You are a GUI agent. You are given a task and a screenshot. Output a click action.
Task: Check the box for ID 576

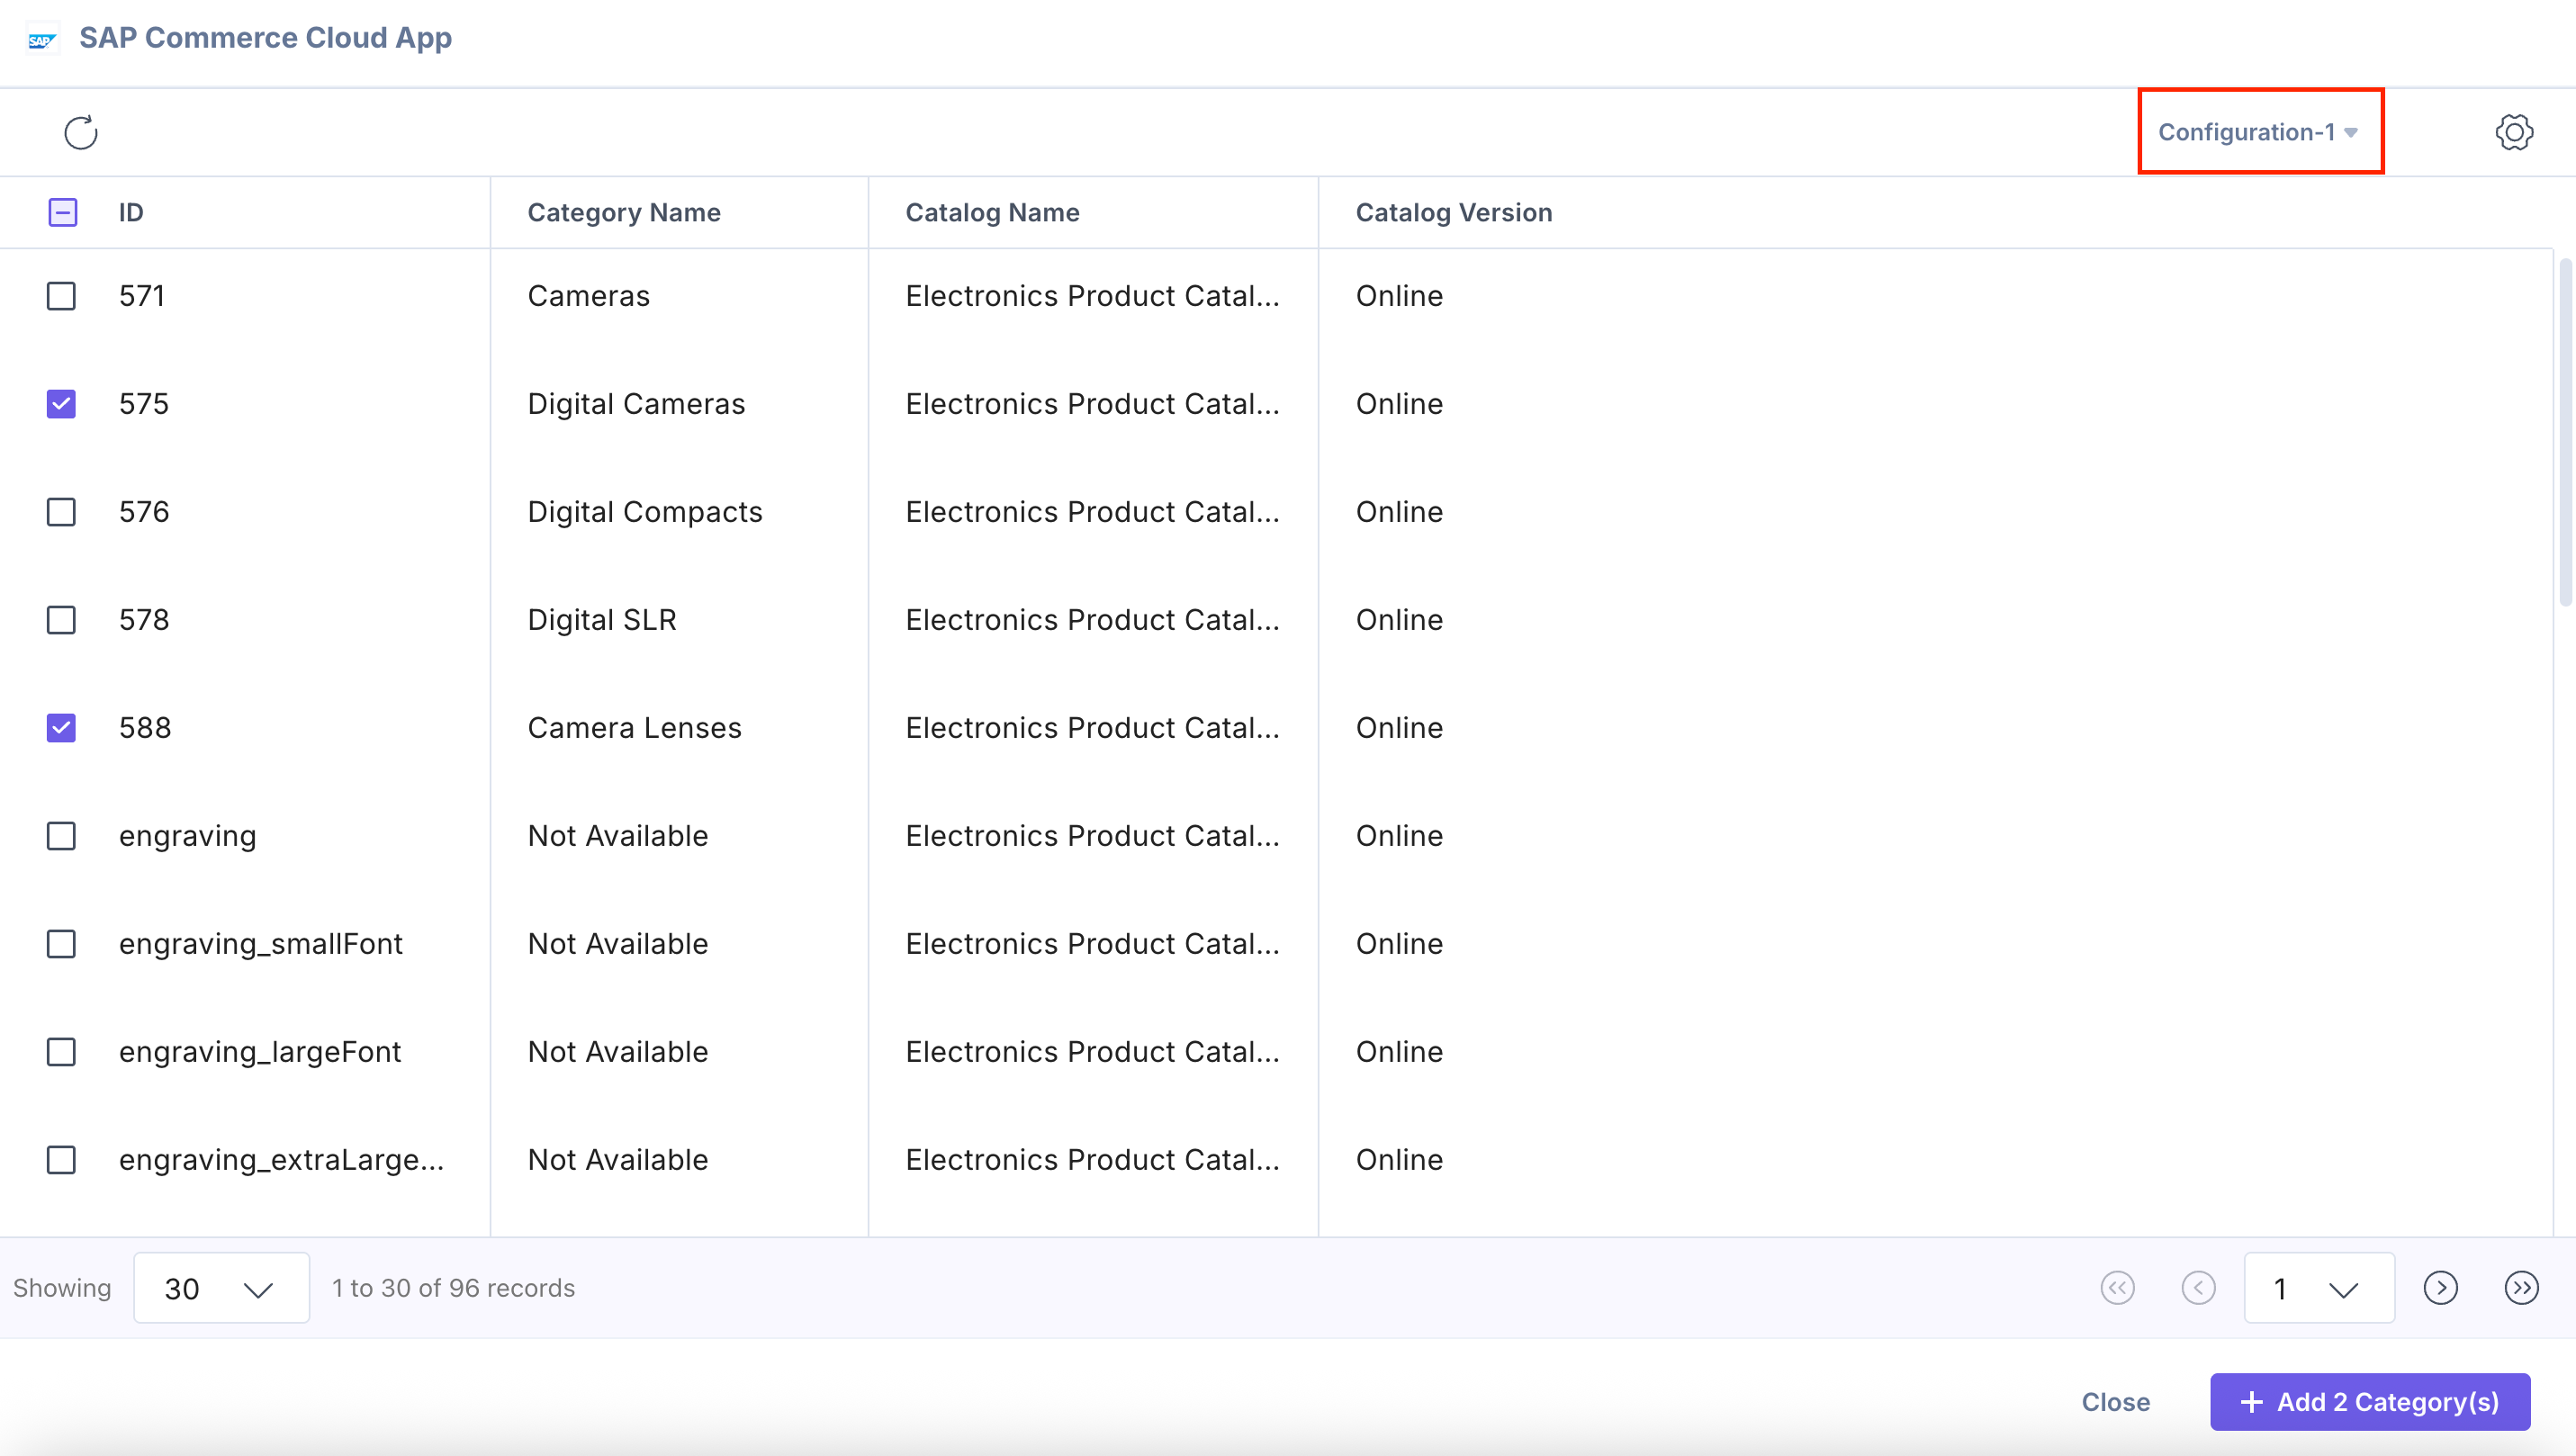pos(62,512)
